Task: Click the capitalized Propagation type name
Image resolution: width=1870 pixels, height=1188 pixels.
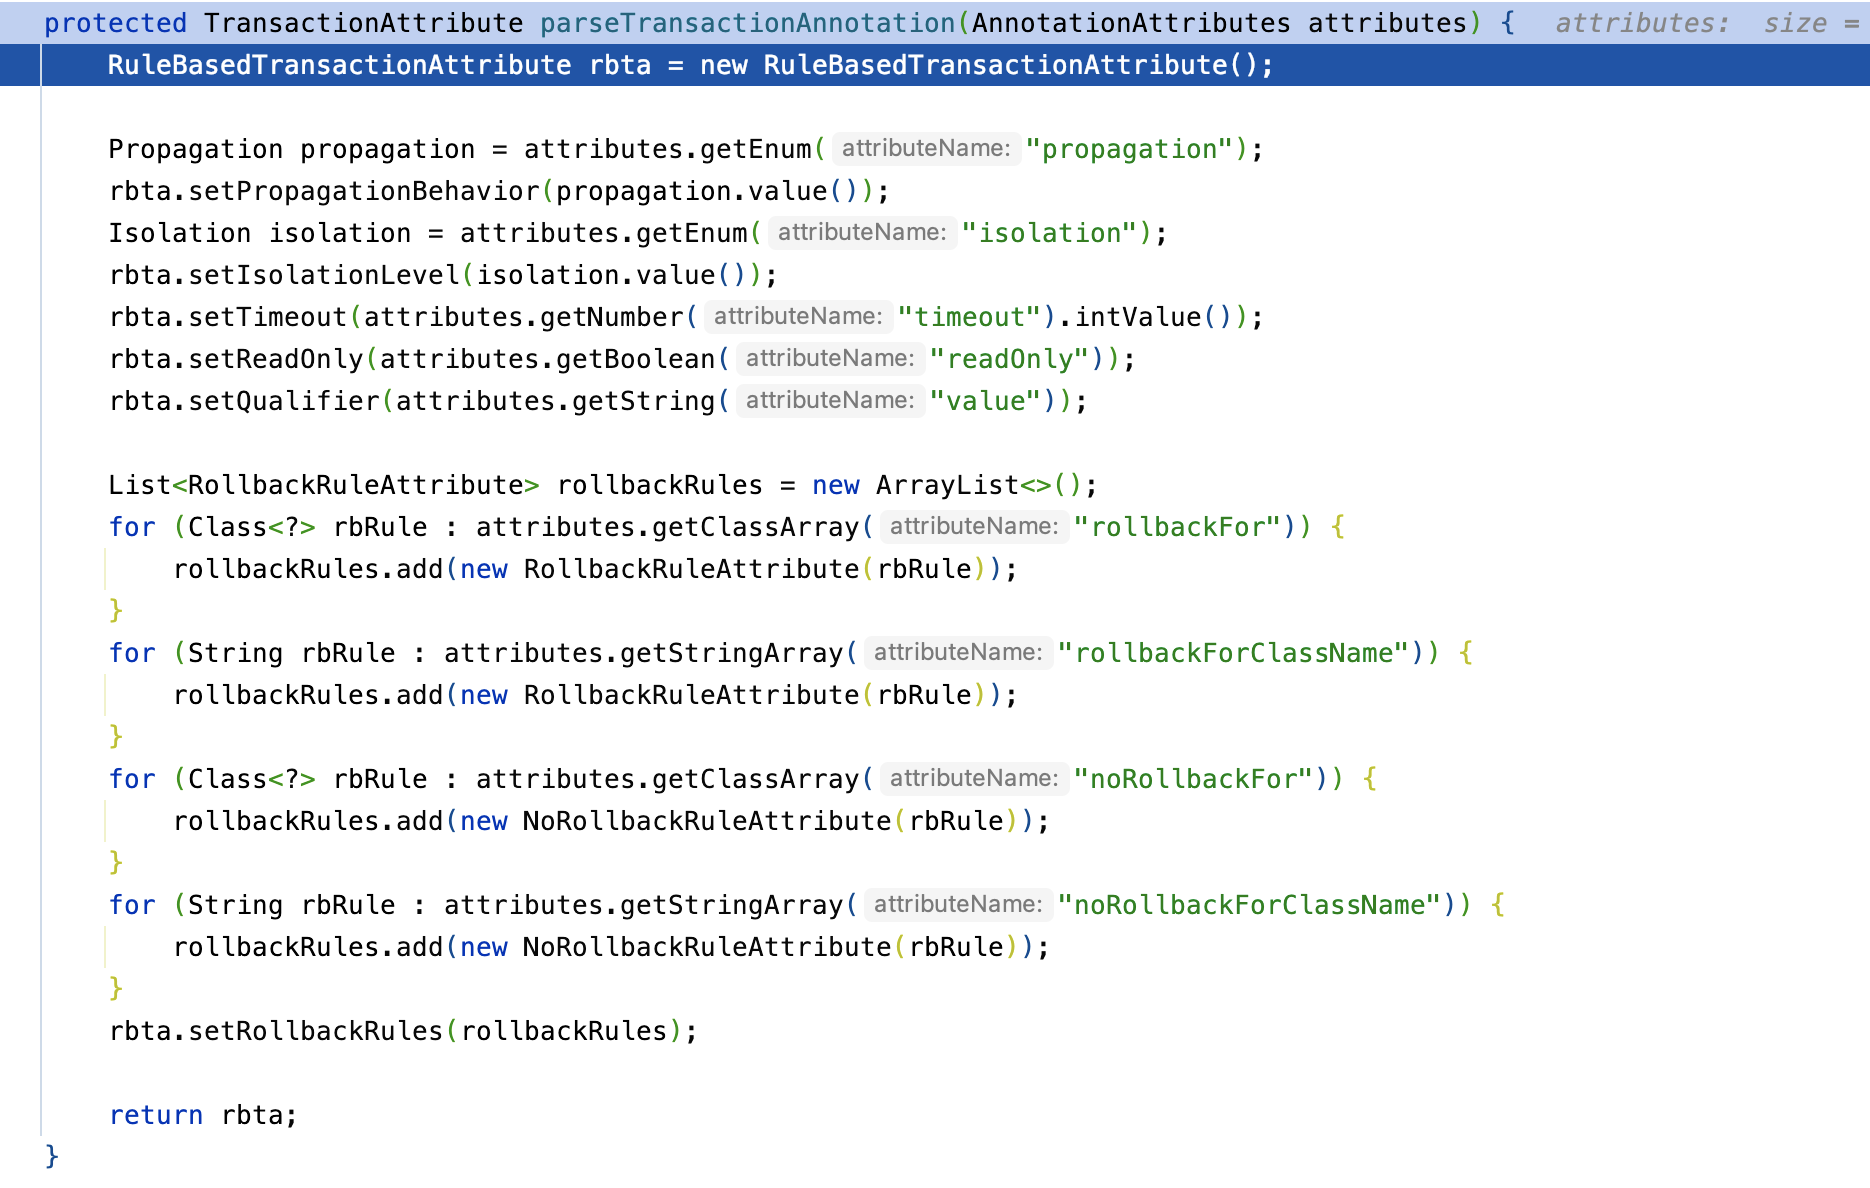Action: tap(196, 149)
